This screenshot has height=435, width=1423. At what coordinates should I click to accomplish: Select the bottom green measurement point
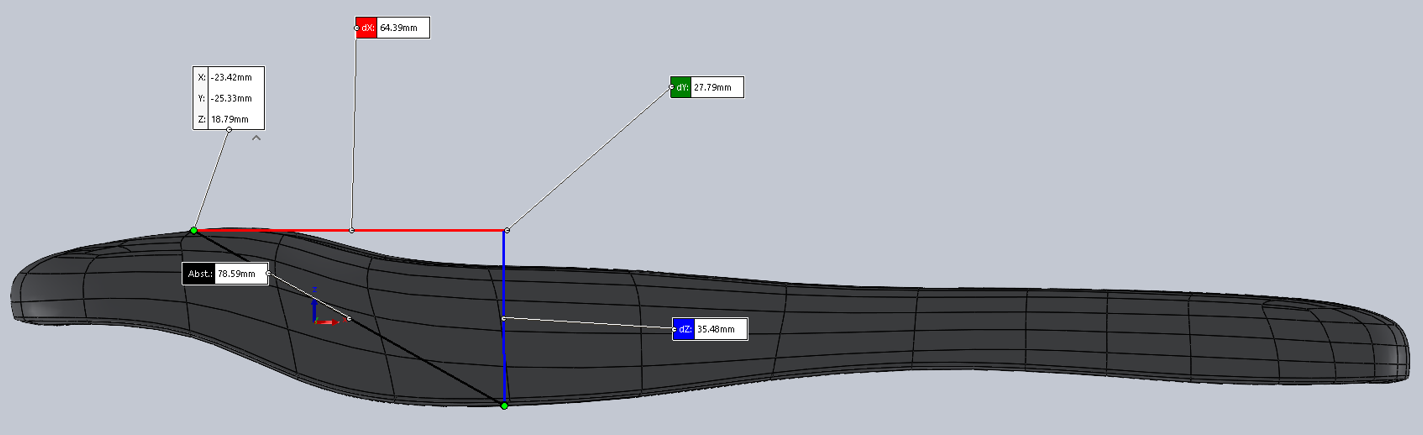coord(504,406)
